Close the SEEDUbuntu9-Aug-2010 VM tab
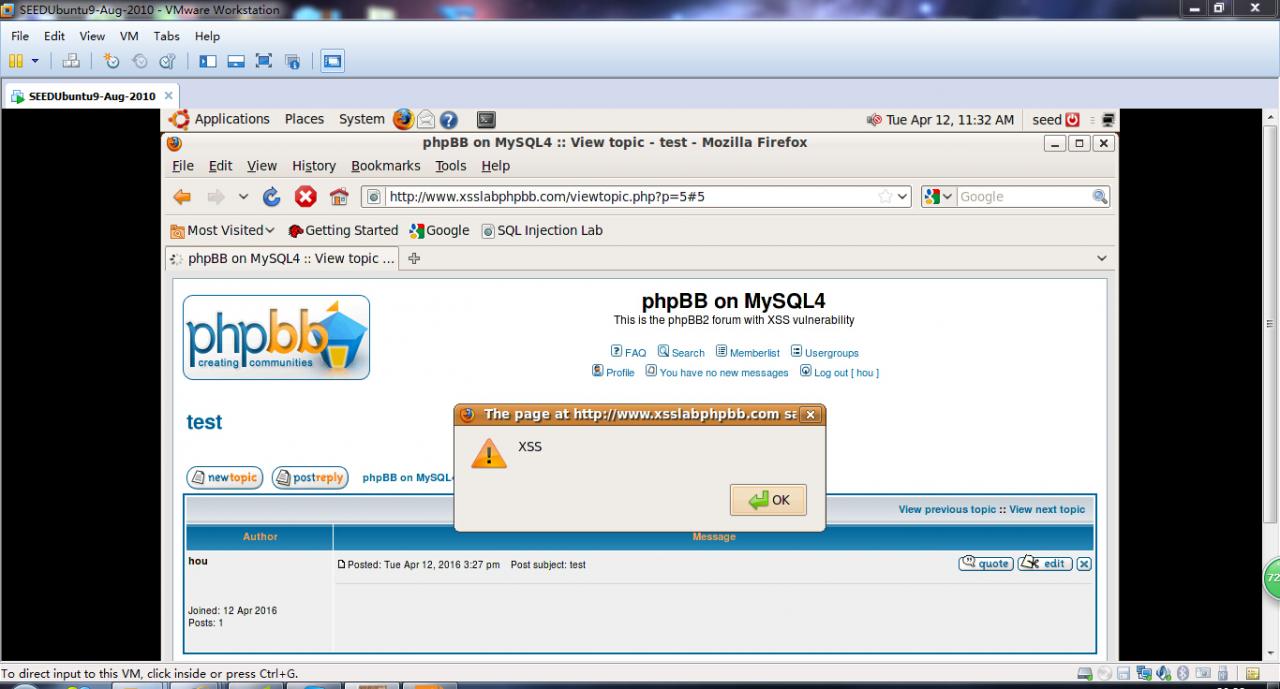The width and height of the screenshot is (1280, 689). 169,95
